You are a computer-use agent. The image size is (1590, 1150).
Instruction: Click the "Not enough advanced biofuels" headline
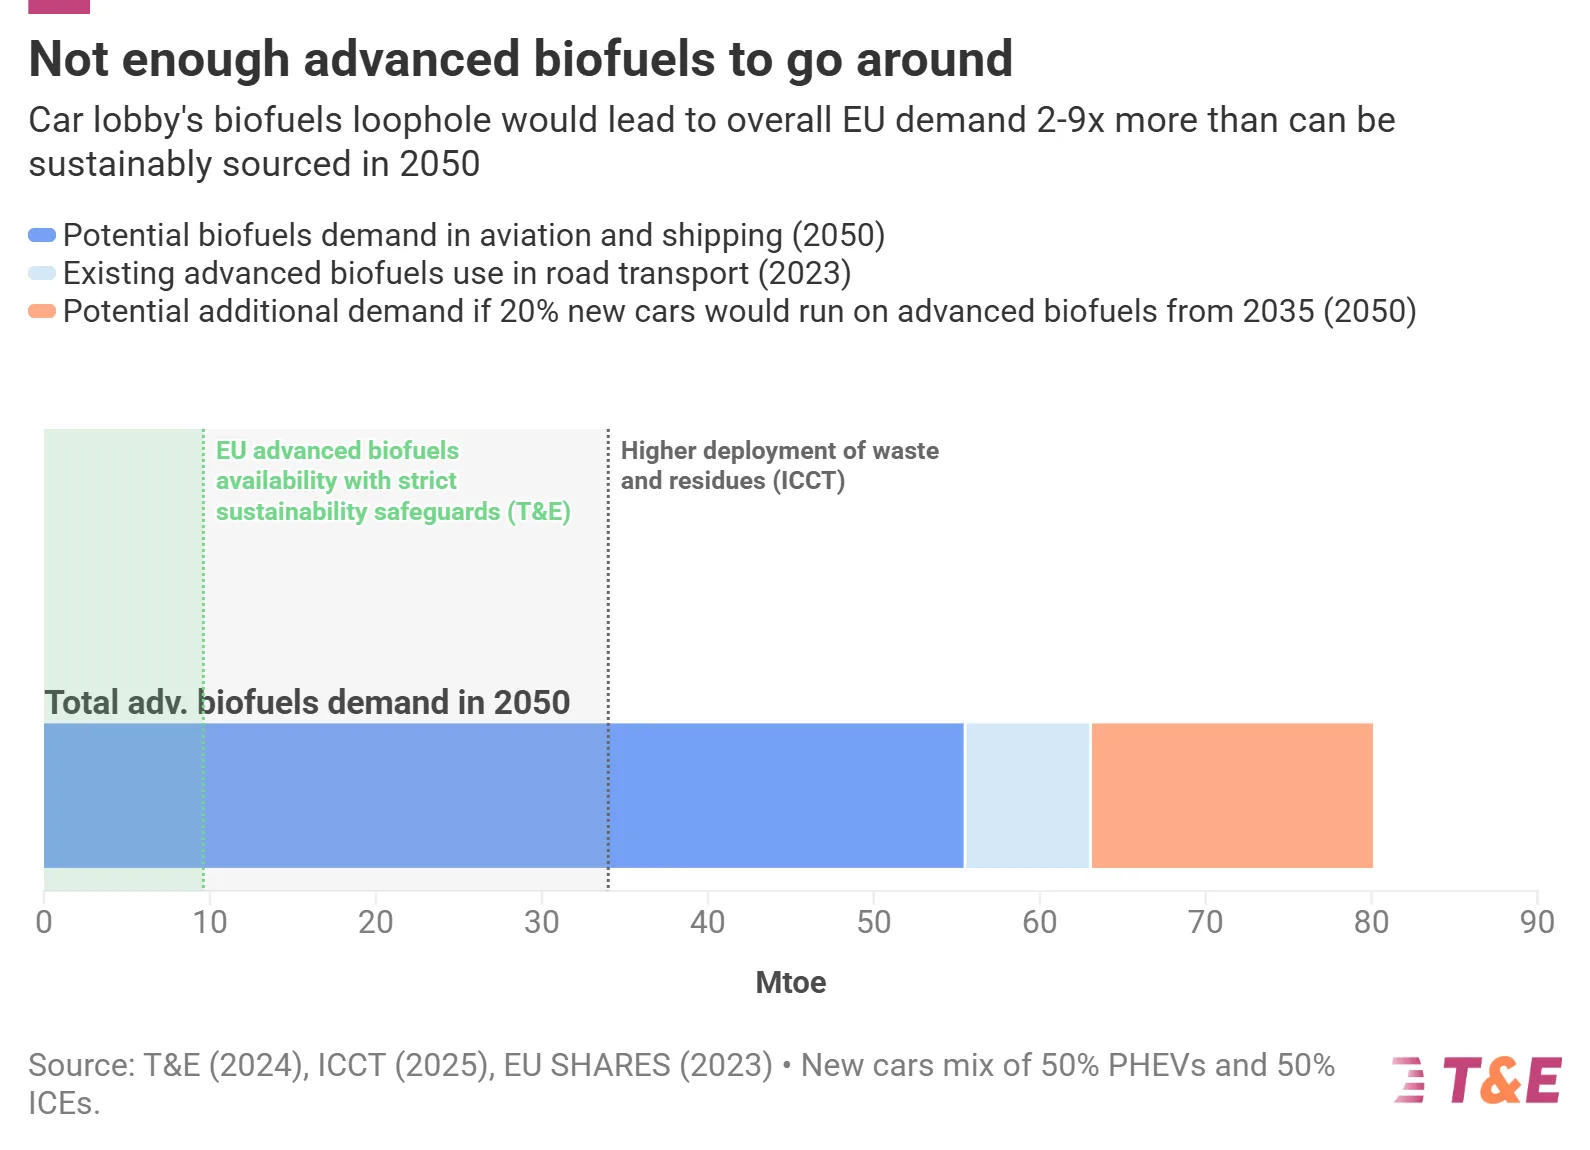pyautogui.click(x=520, y=59)
